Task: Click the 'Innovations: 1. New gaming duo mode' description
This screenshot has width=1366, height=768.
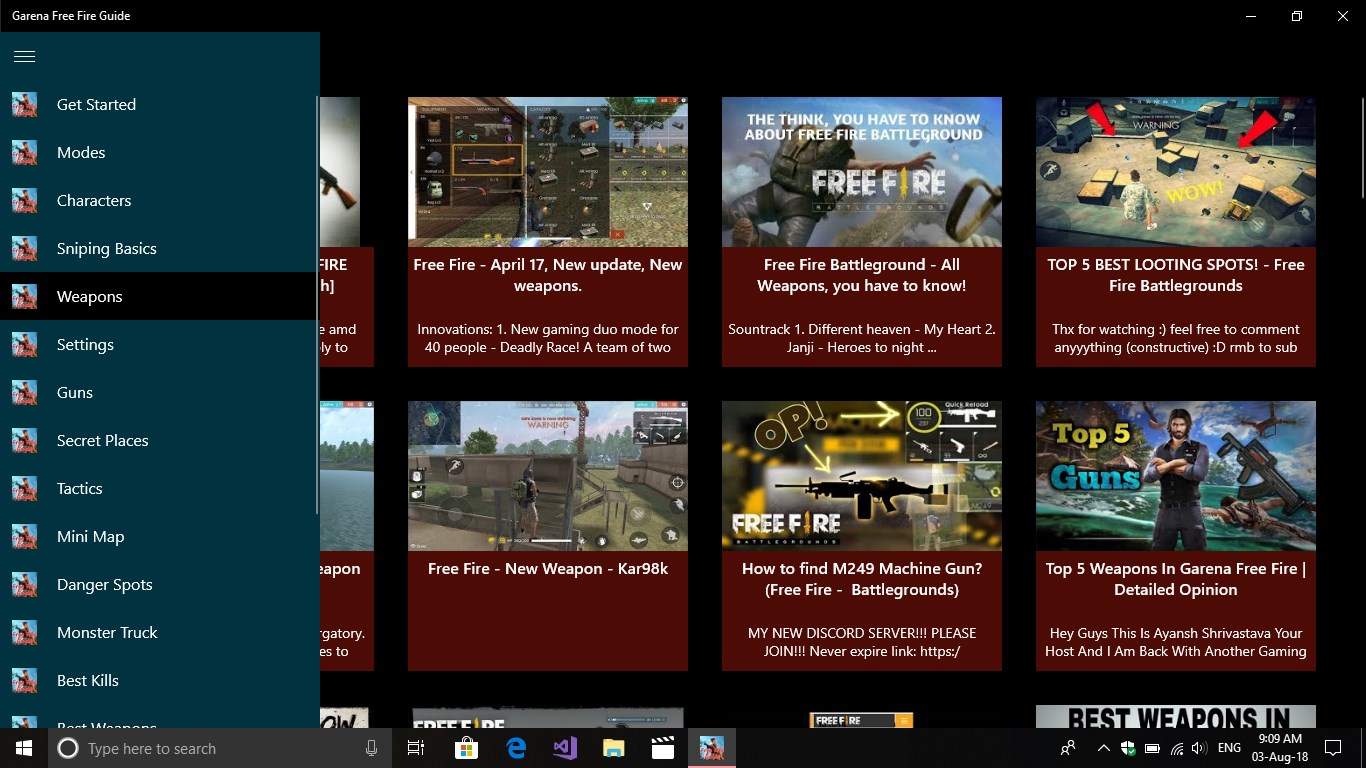Action: click(548, 338)
